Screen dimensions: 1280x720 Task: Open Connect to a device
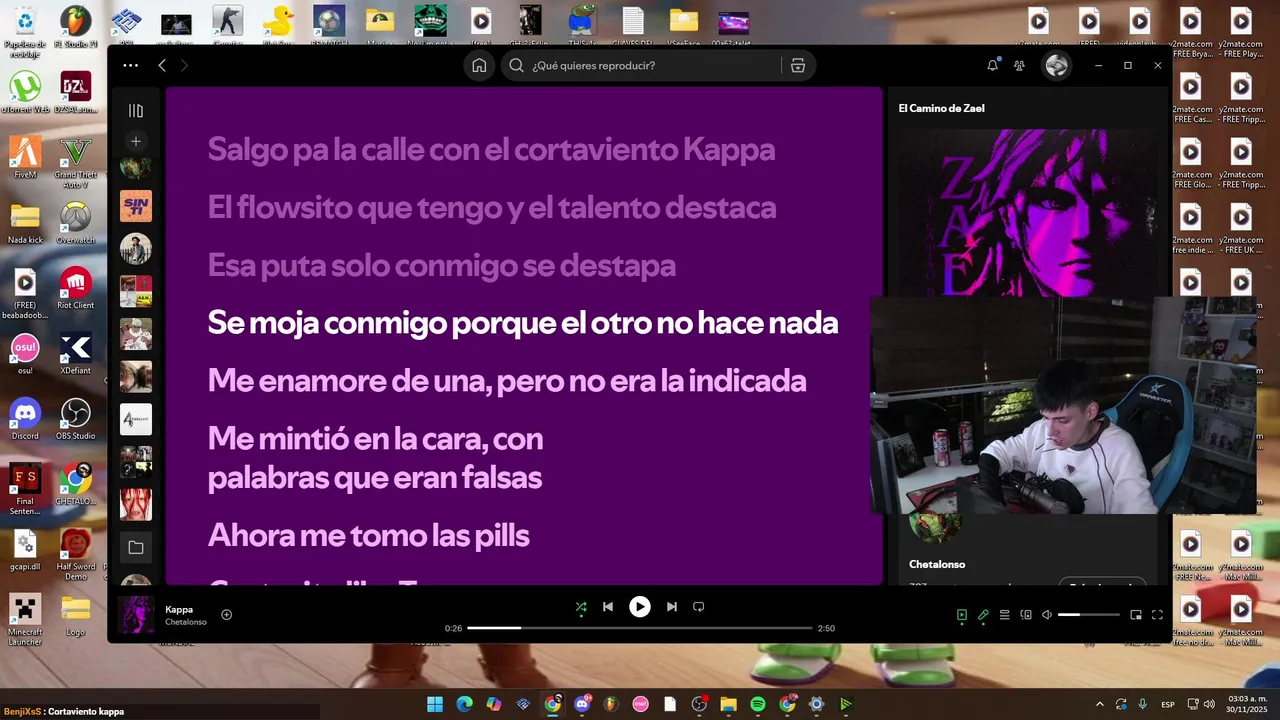[x=1026, y=615]
